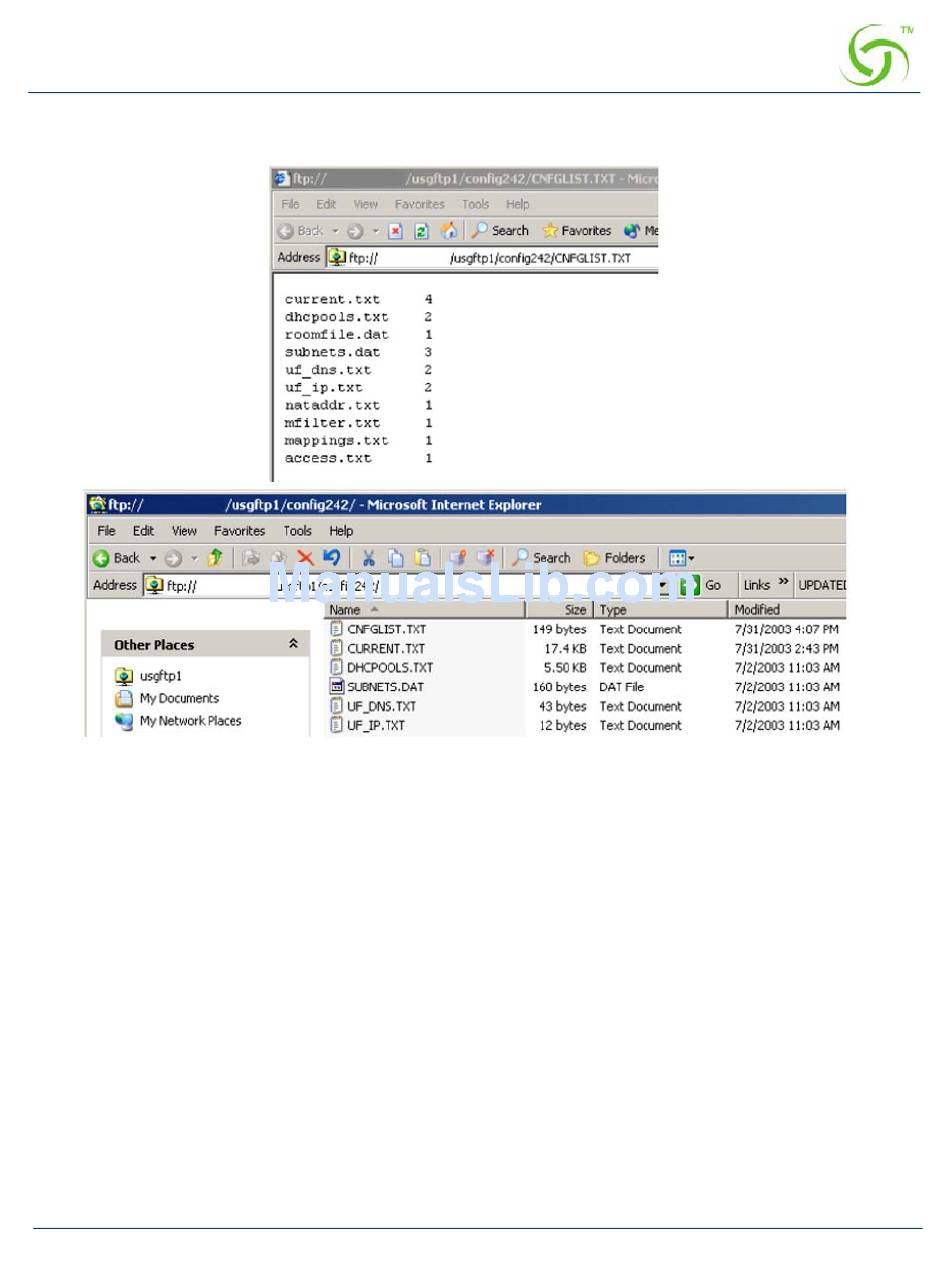Open the View menu in the CNFGLIST.TXT window

(x=365, y=204)
